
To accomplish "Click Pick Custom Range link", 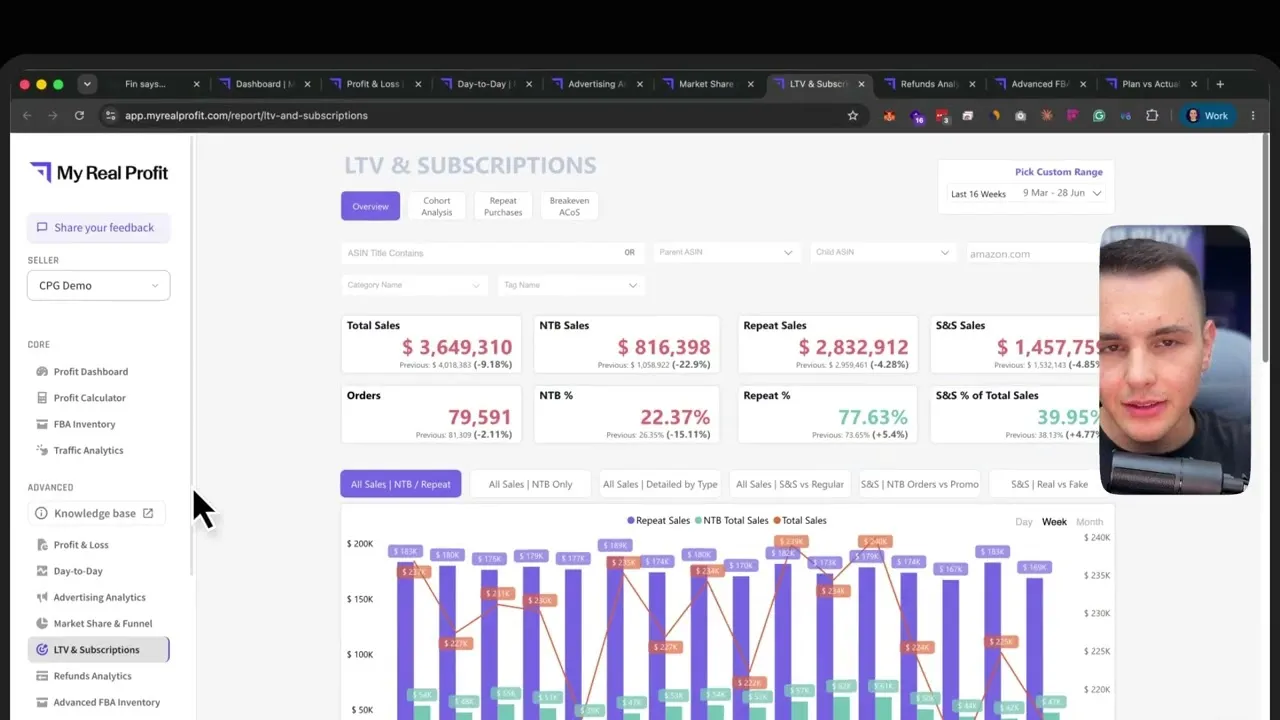I will [1058, 172].
